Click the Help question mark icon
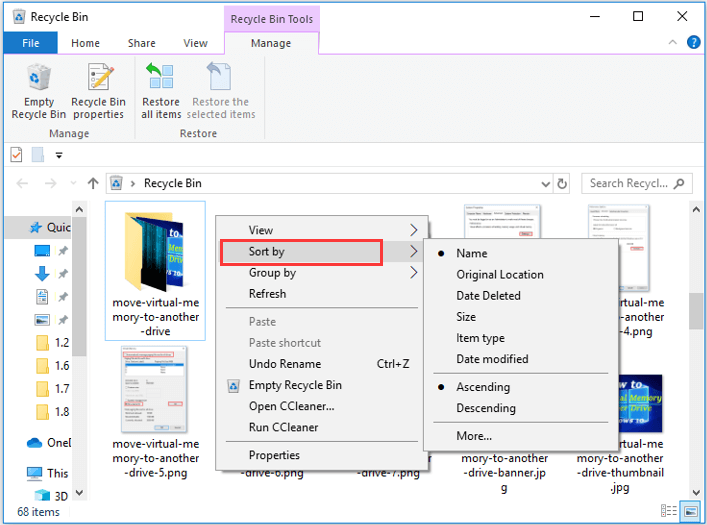Screen dimensions: 707x525 point(693,42)
